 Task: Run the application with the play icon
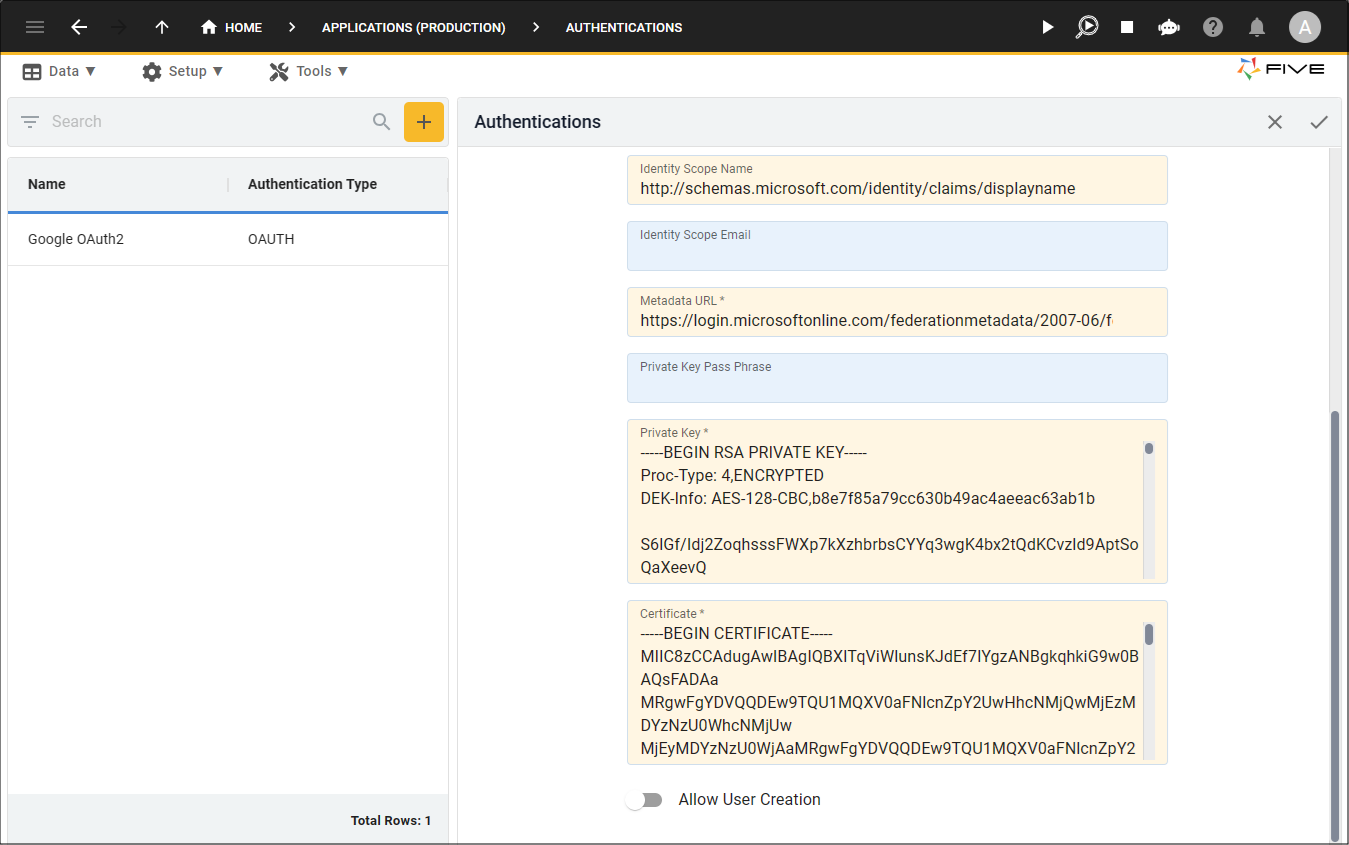pyautogui.click(x=1047, y=27)
